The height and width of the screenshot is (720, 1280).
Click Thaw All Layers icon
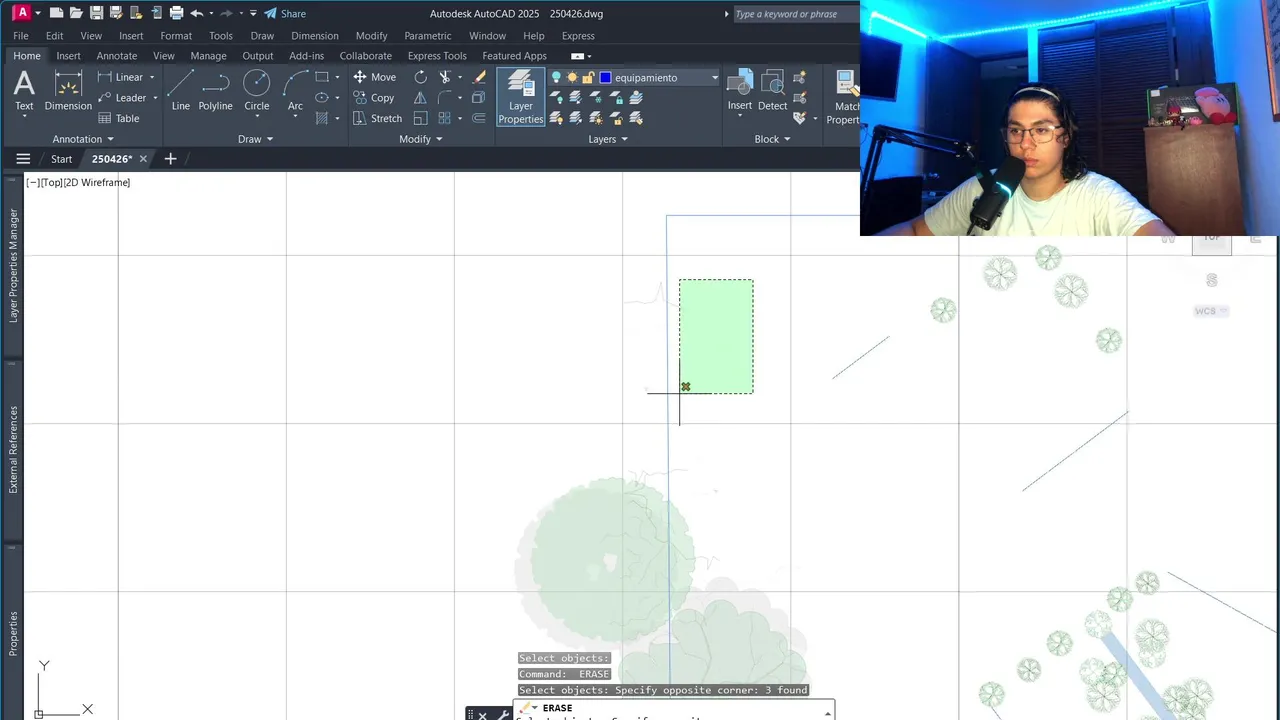(596, 118)
